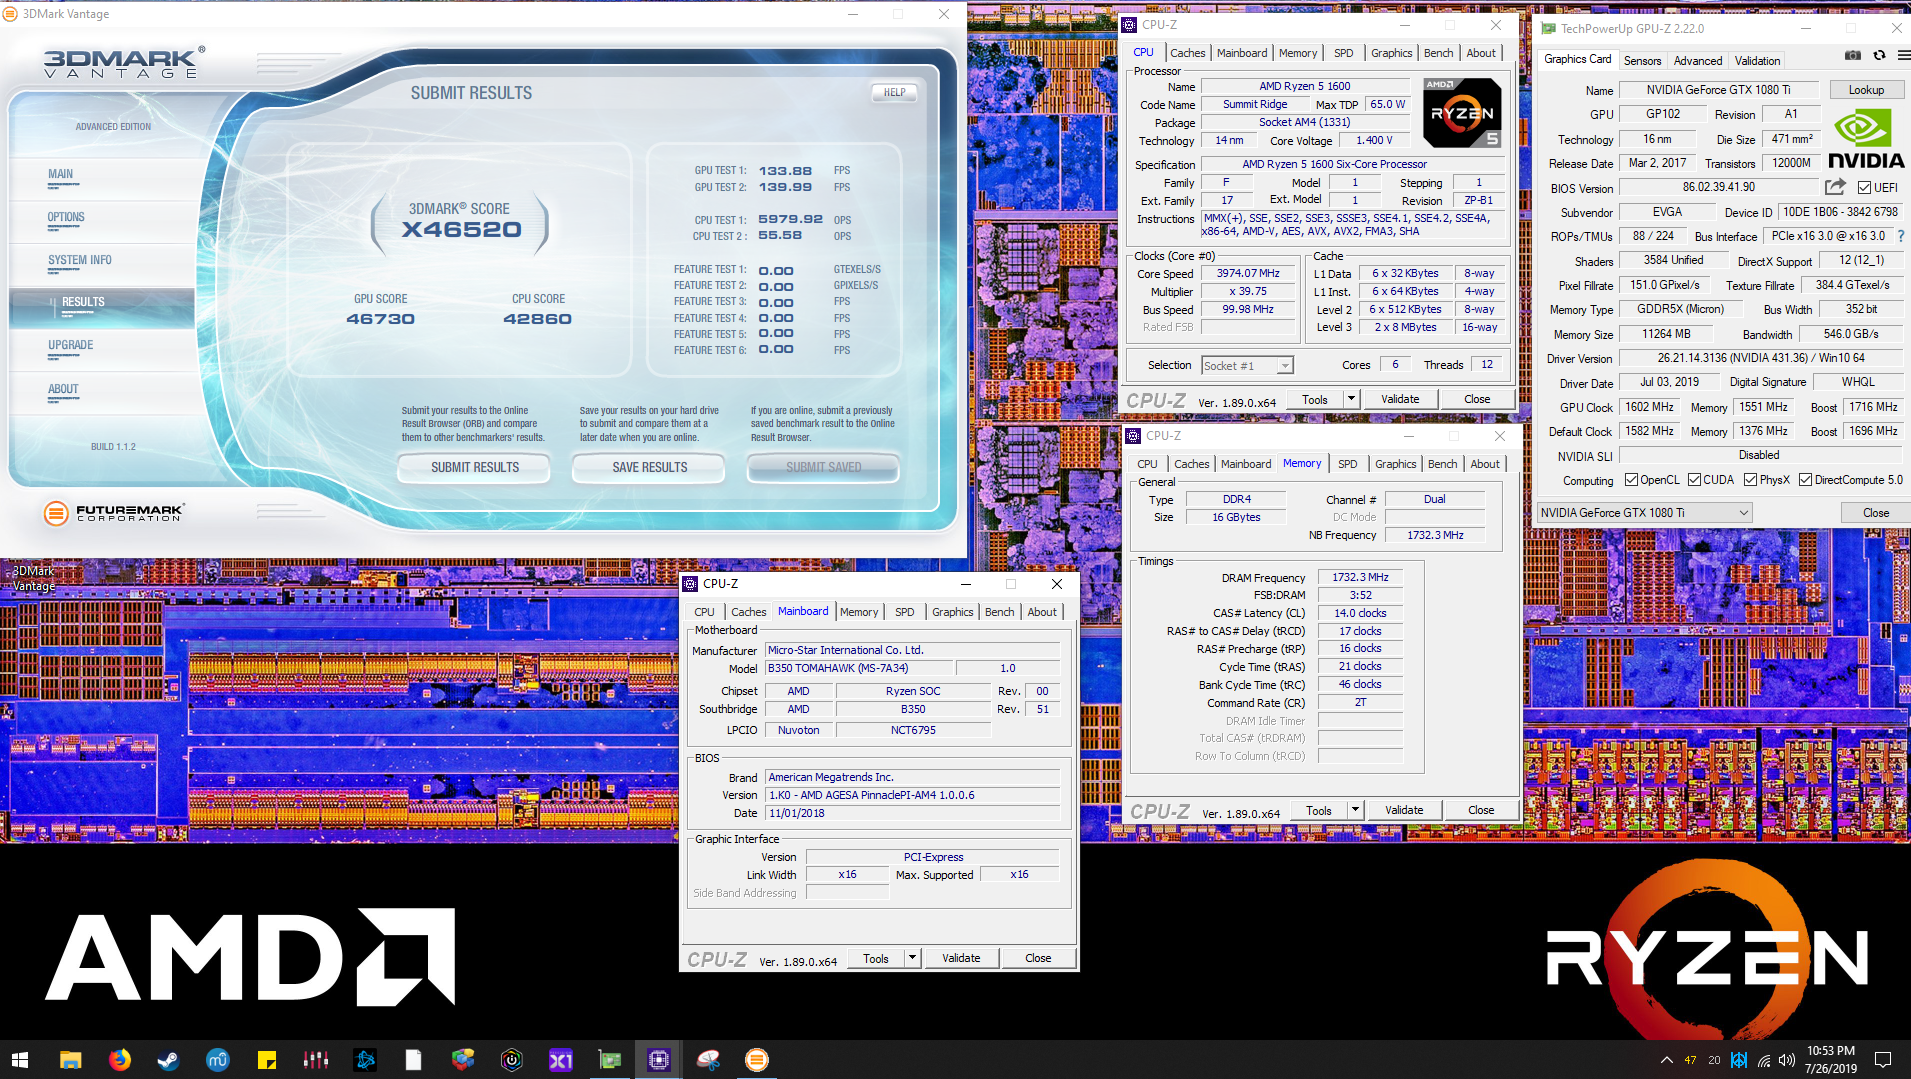Open Steam from the taskbar

[169, 1060]
